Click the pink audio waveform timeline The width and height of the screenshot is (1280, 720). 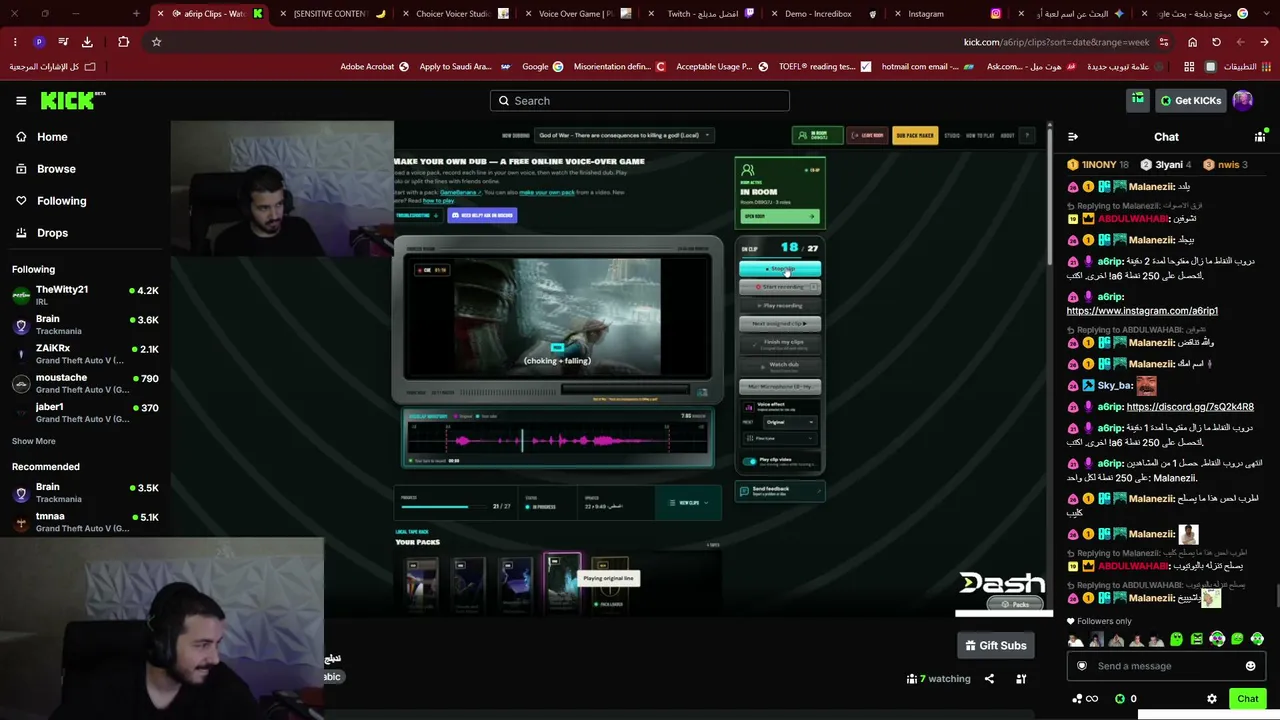point(558,440)
